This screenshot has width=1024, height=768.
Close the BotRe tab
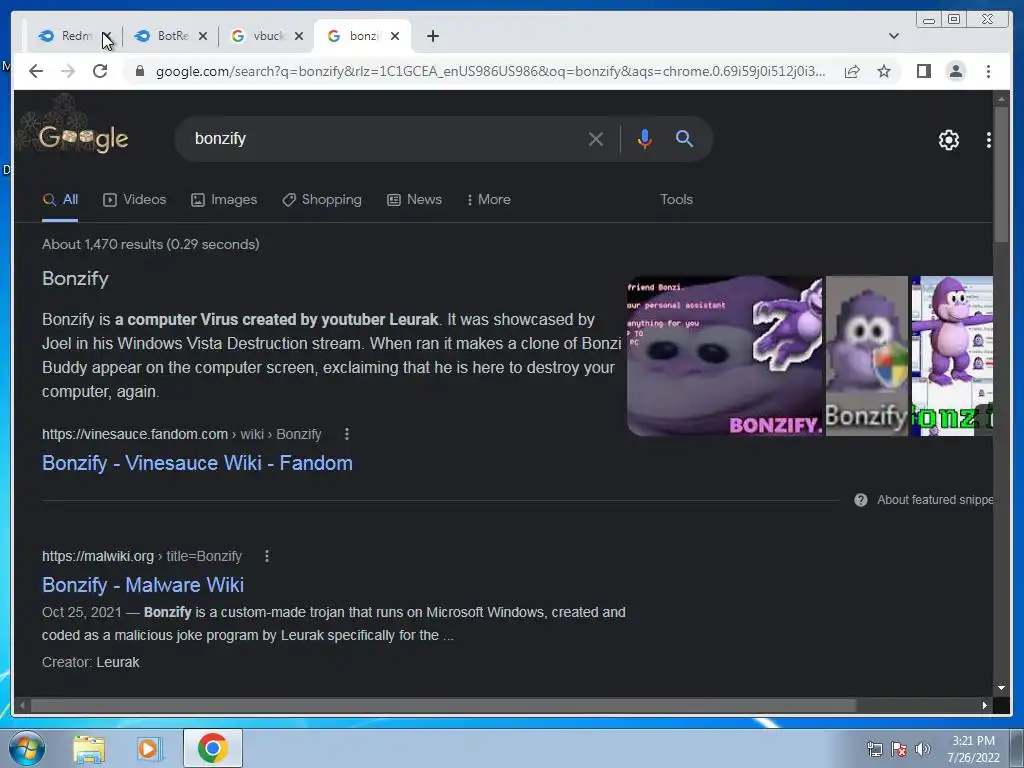point(203,36)
